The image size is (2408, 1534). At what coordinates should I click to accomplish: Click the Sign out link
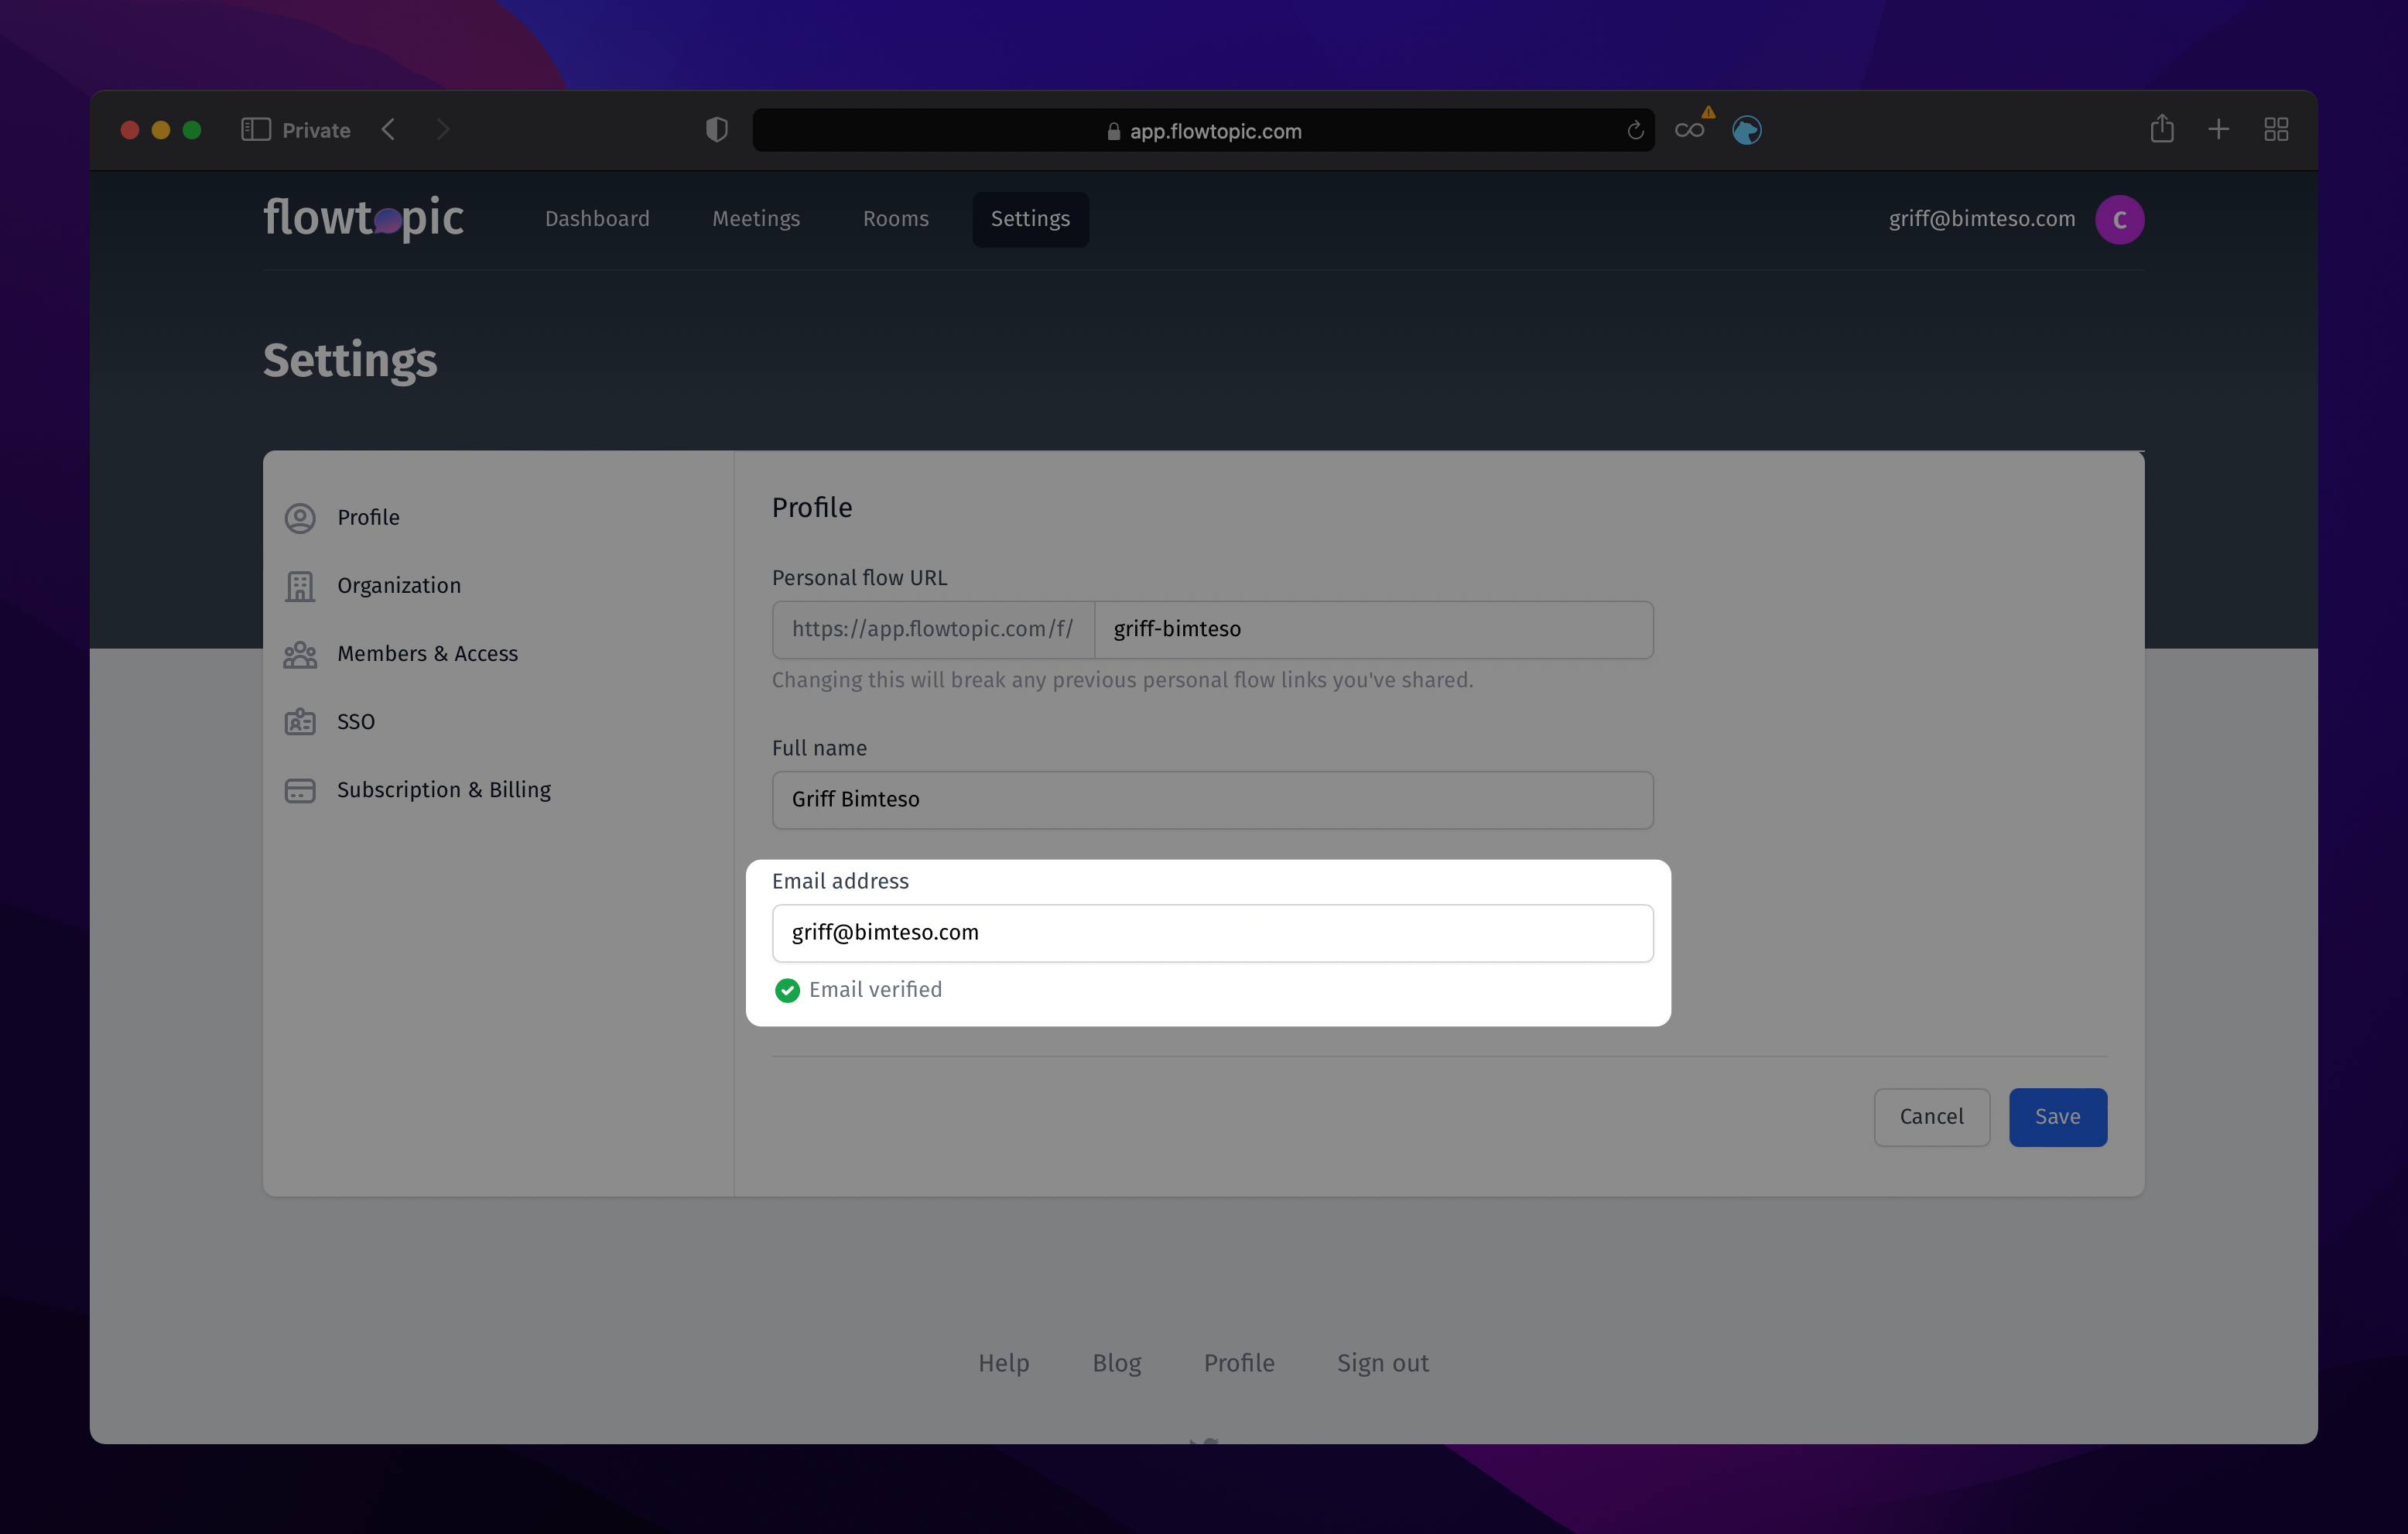pyautogui.click(x=1382, y=1363)
